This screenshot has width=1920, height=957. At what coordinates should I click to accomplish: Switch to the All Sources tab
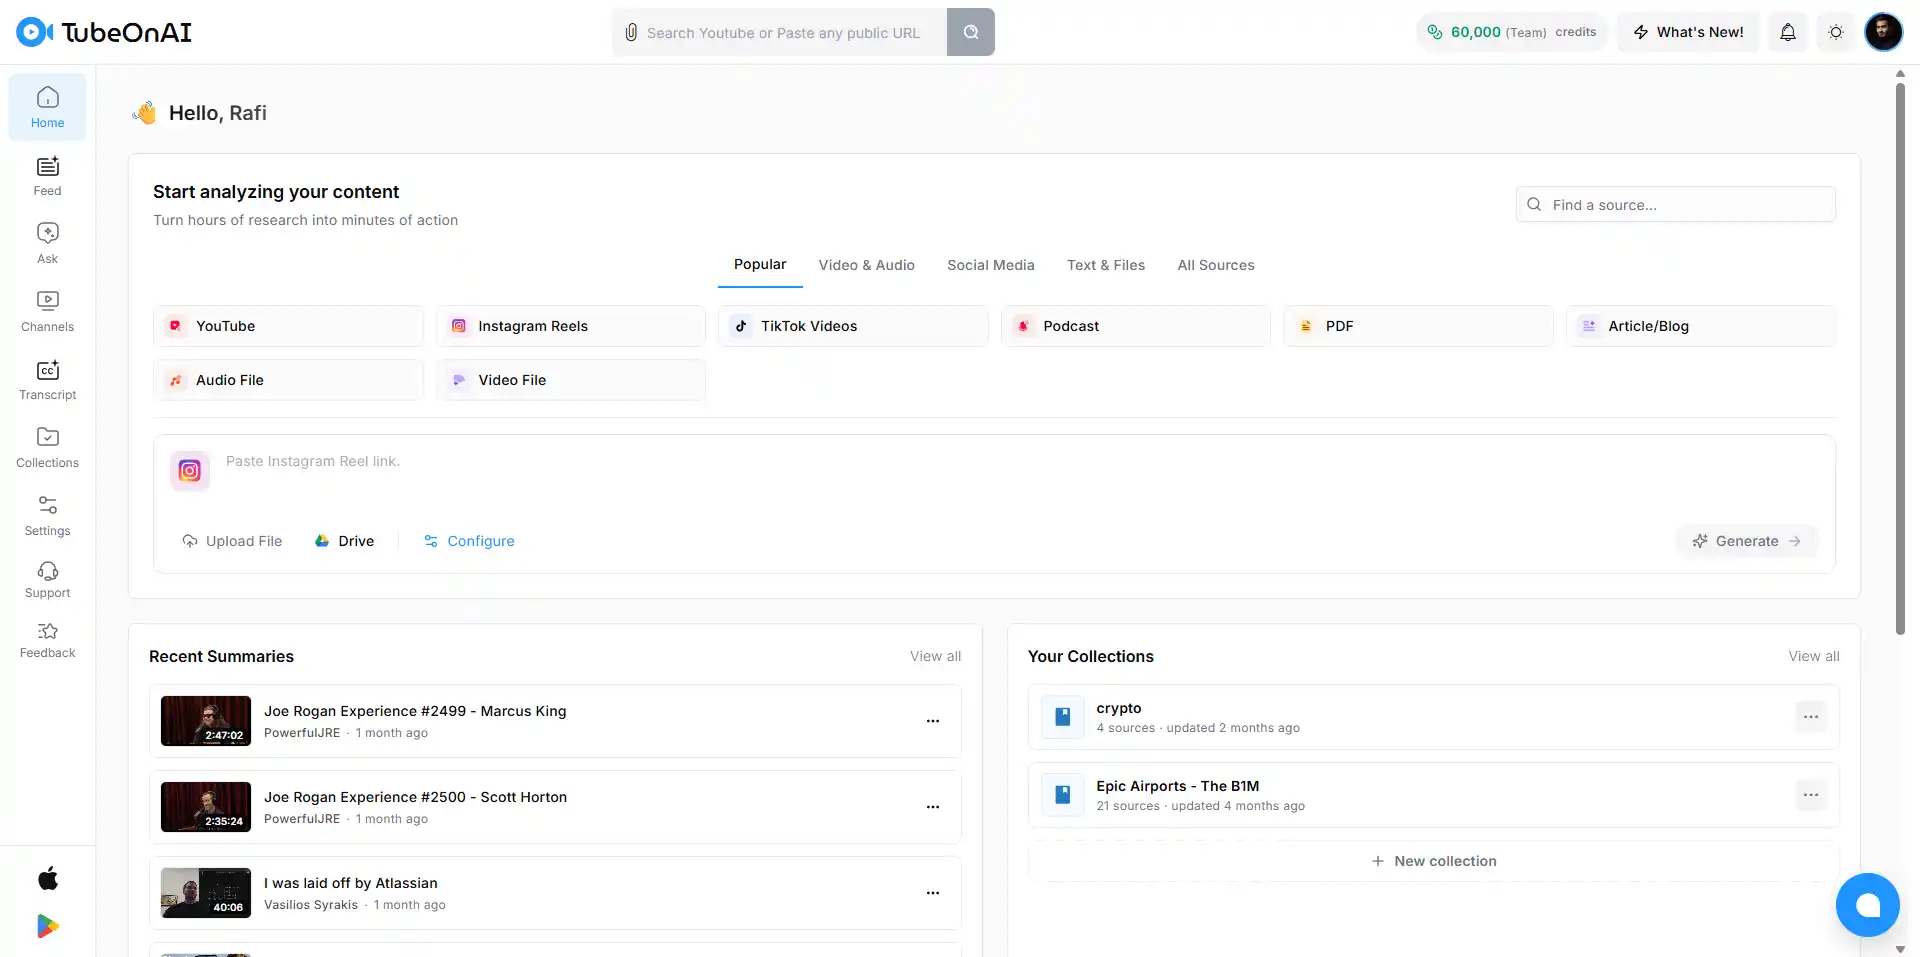point(1215,265)
